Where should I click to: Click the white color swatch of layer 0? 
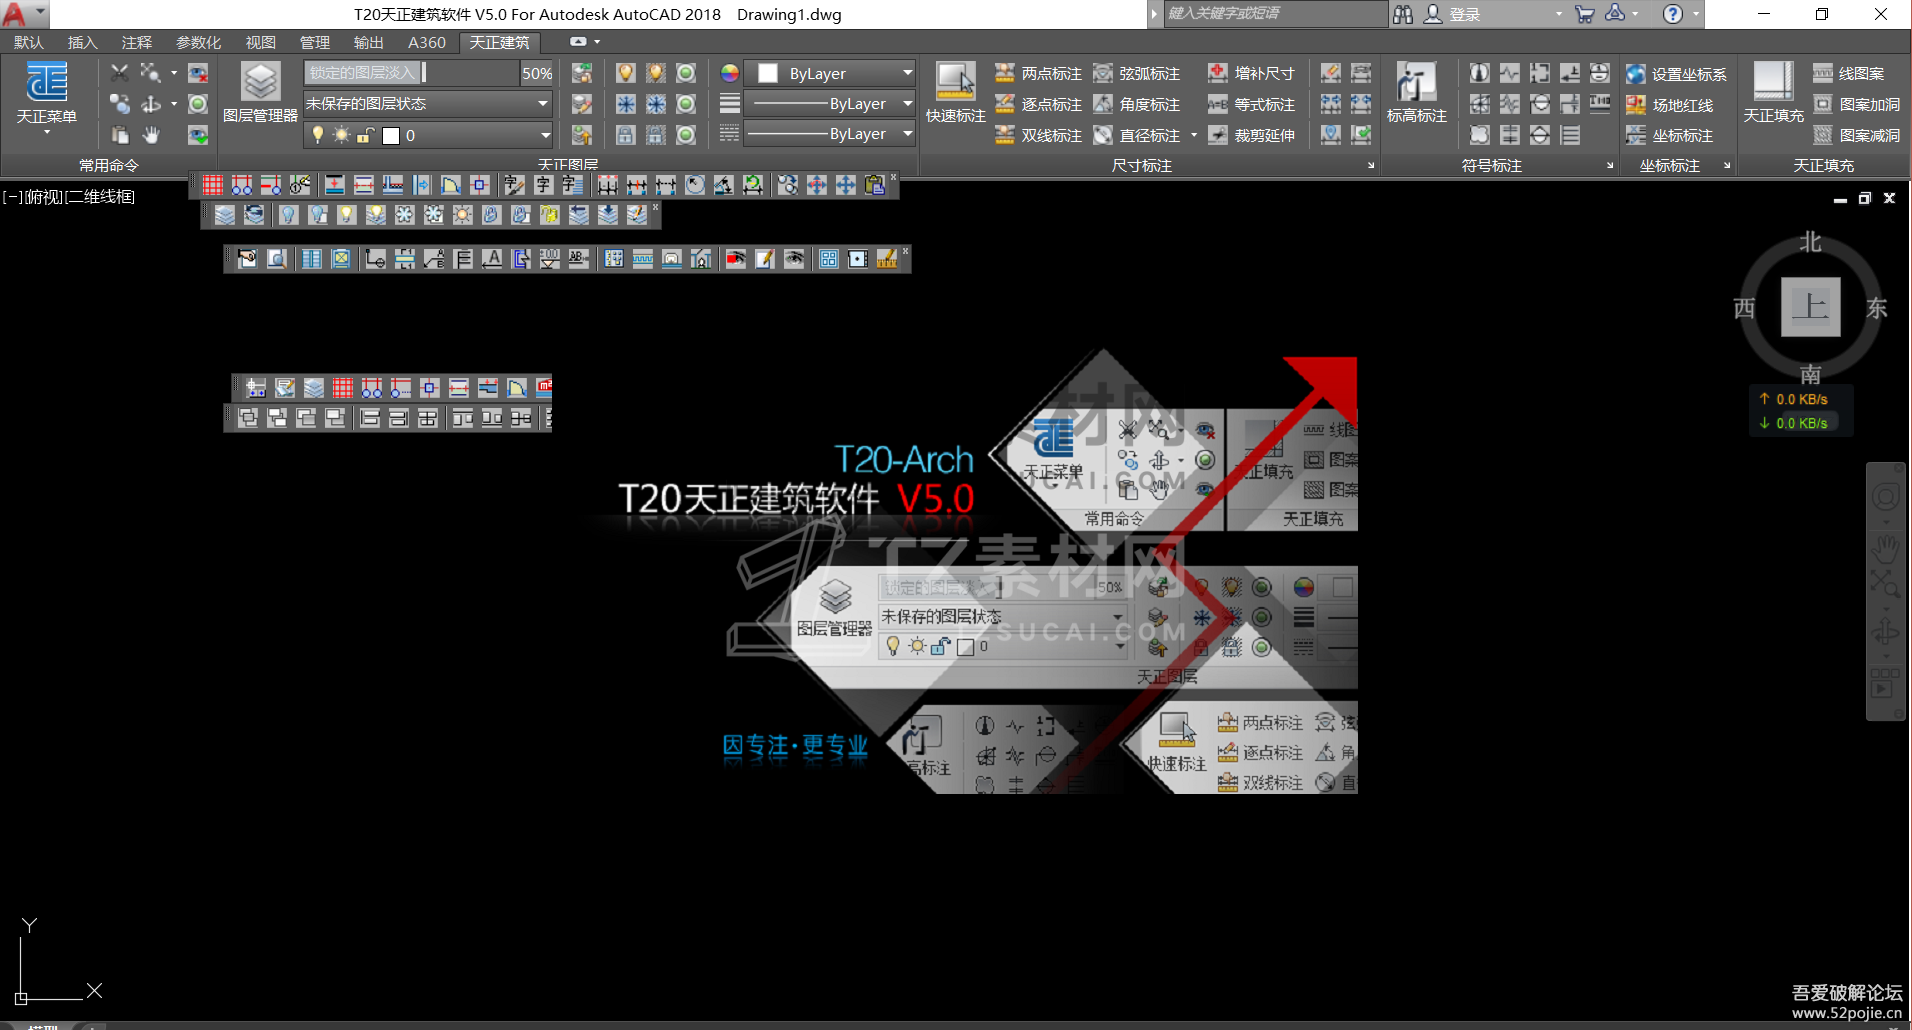[391, 135]
